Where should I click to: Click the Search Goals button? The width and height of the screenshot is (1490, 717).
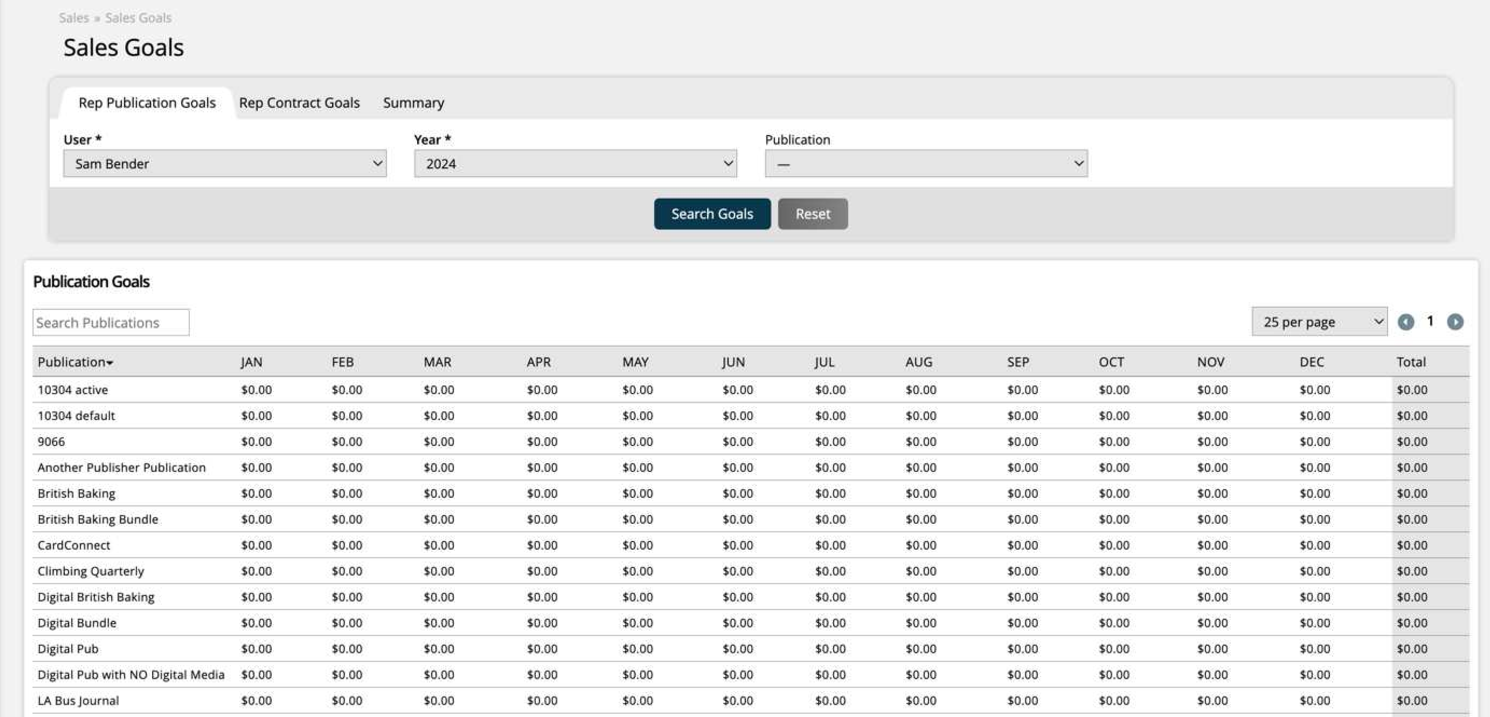(x=712, y=214)
